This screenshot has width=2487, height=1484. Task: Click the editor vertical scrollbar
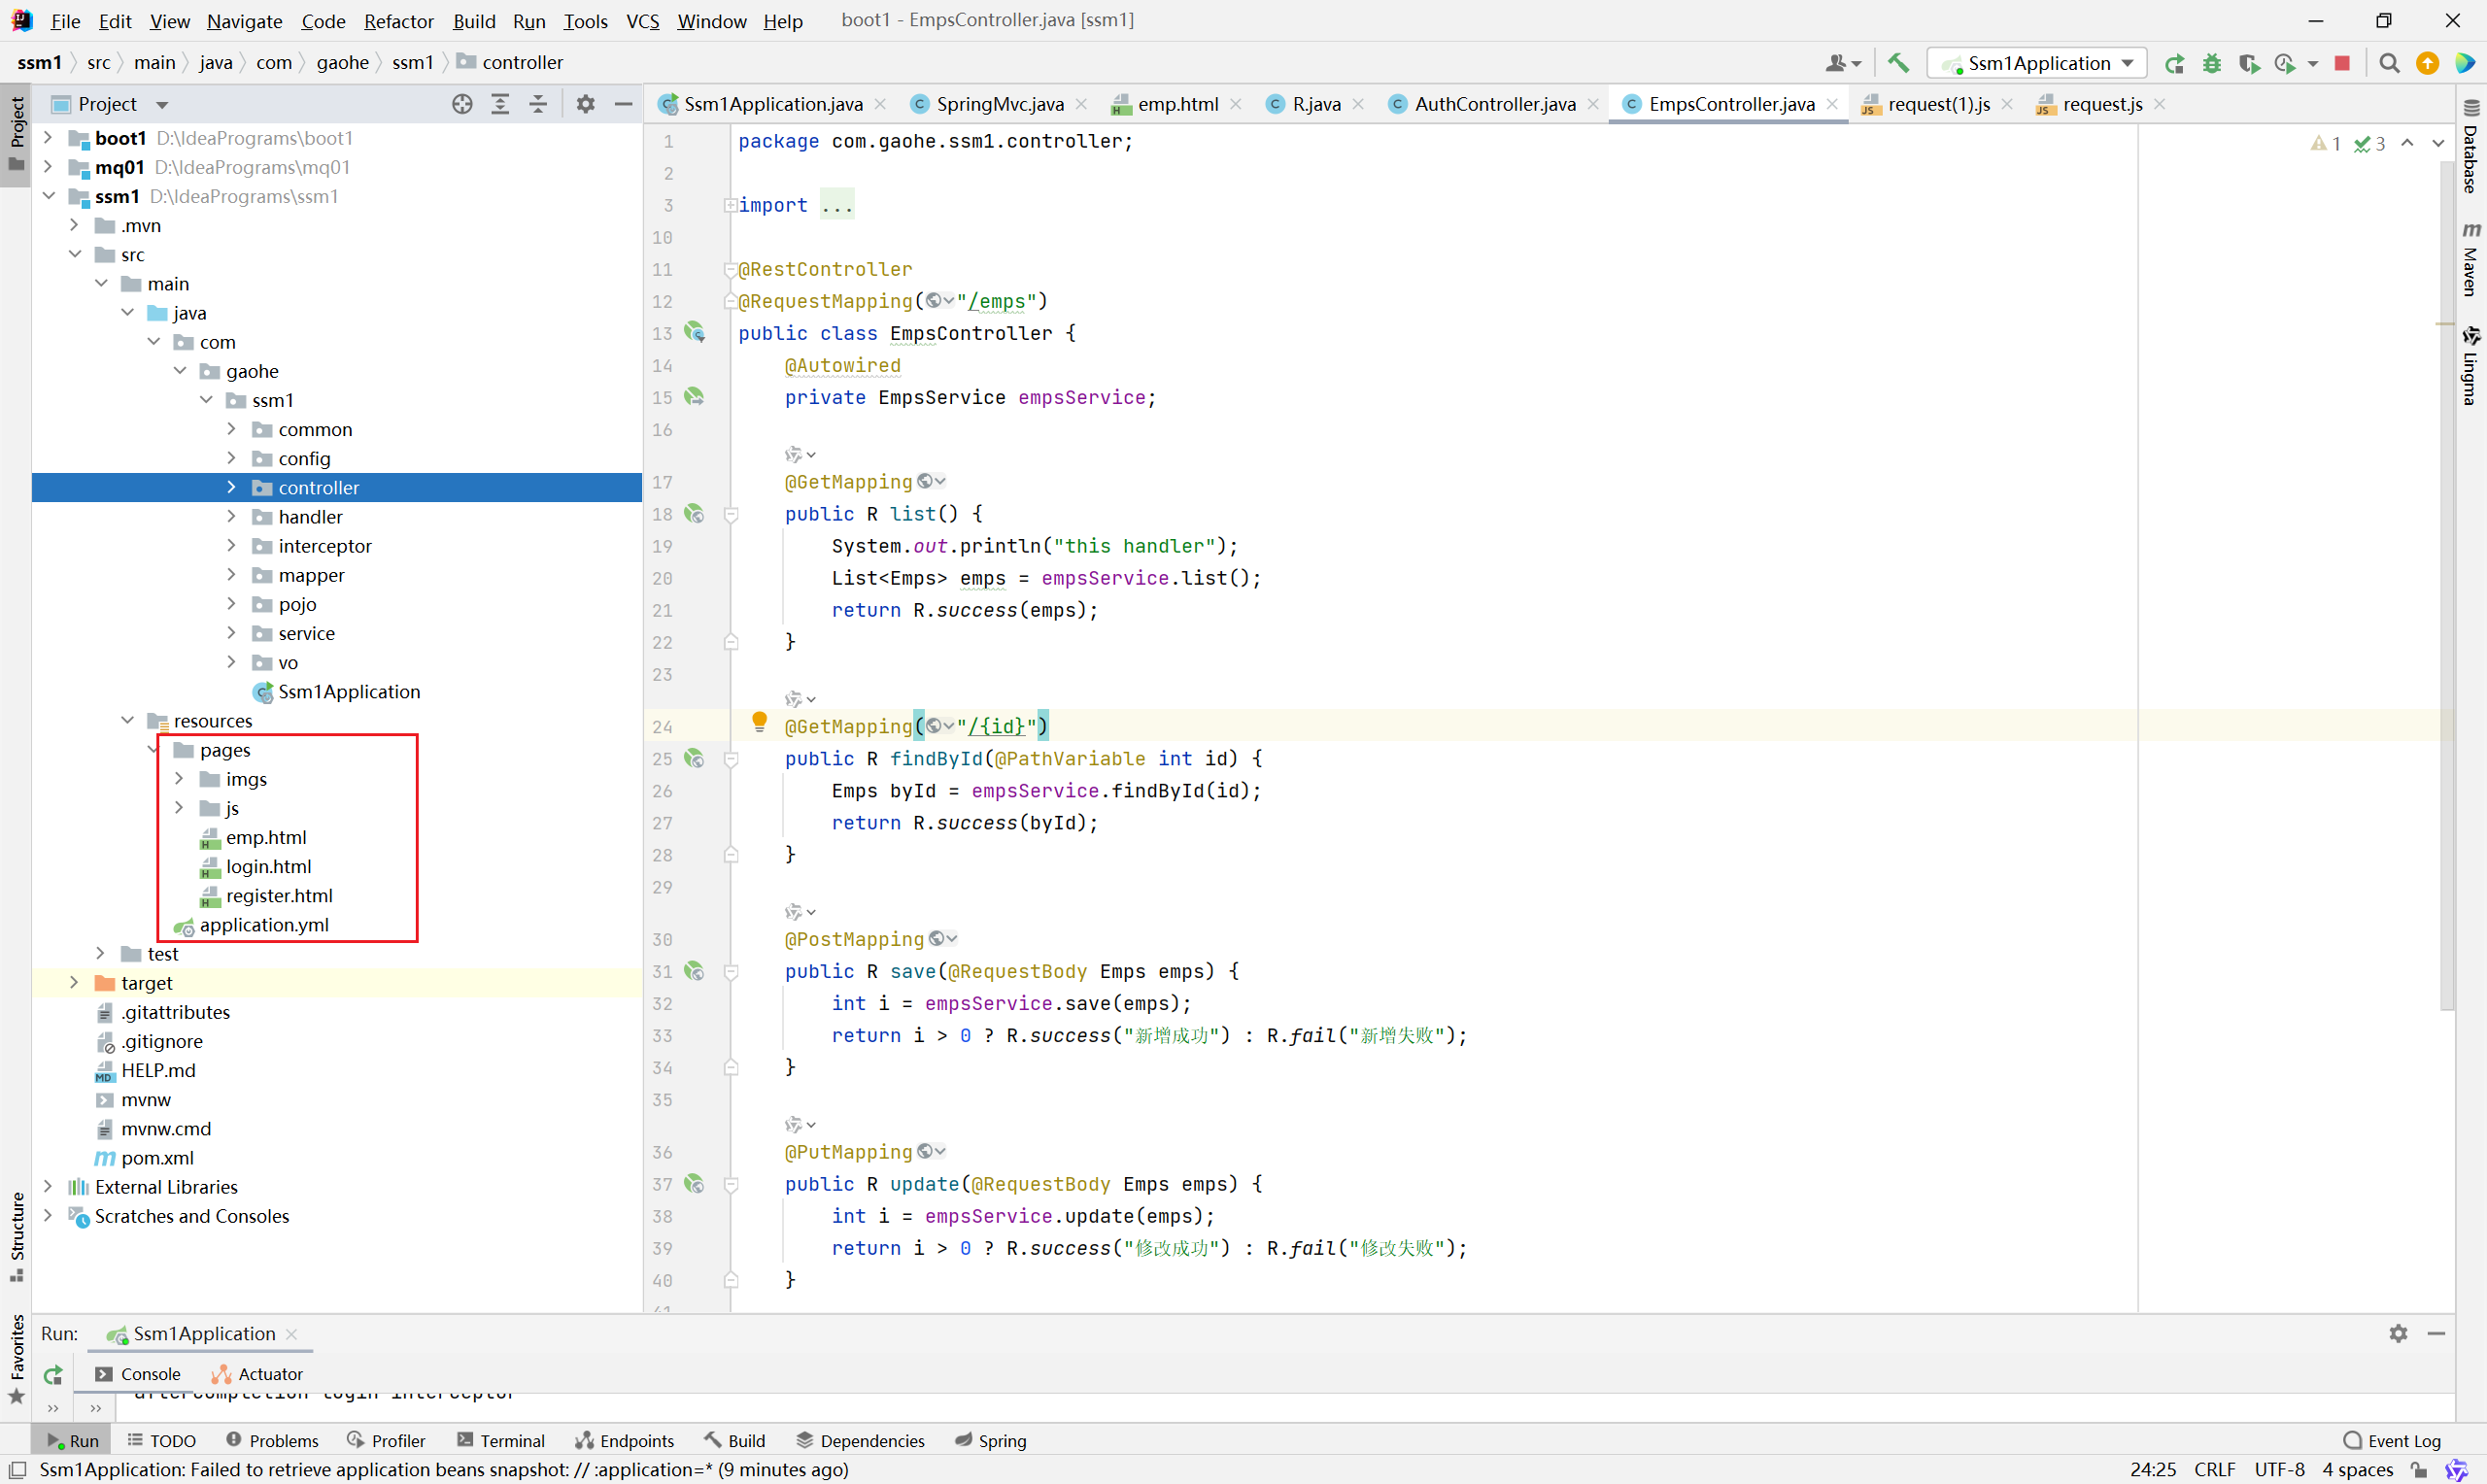coord(2446,600)
